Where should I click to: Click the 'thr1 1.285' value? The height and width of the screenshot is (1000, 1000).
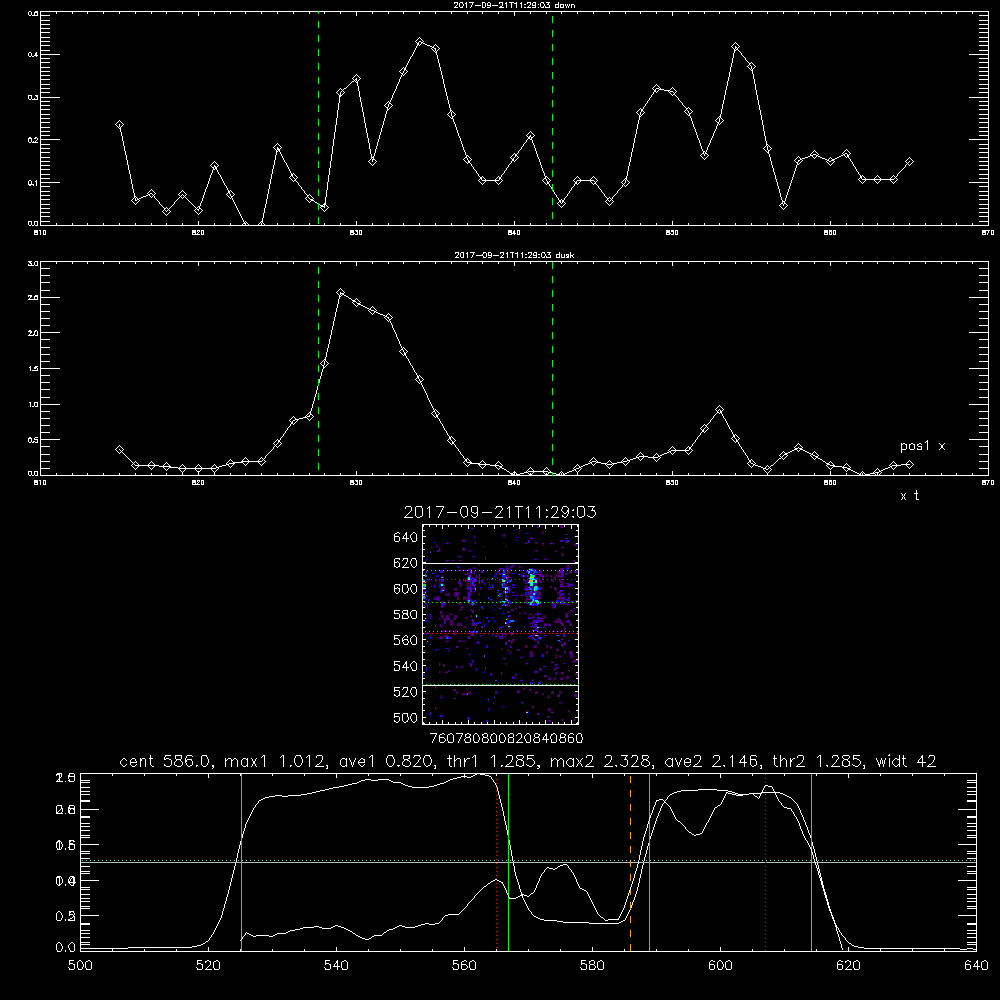[489, 761]
